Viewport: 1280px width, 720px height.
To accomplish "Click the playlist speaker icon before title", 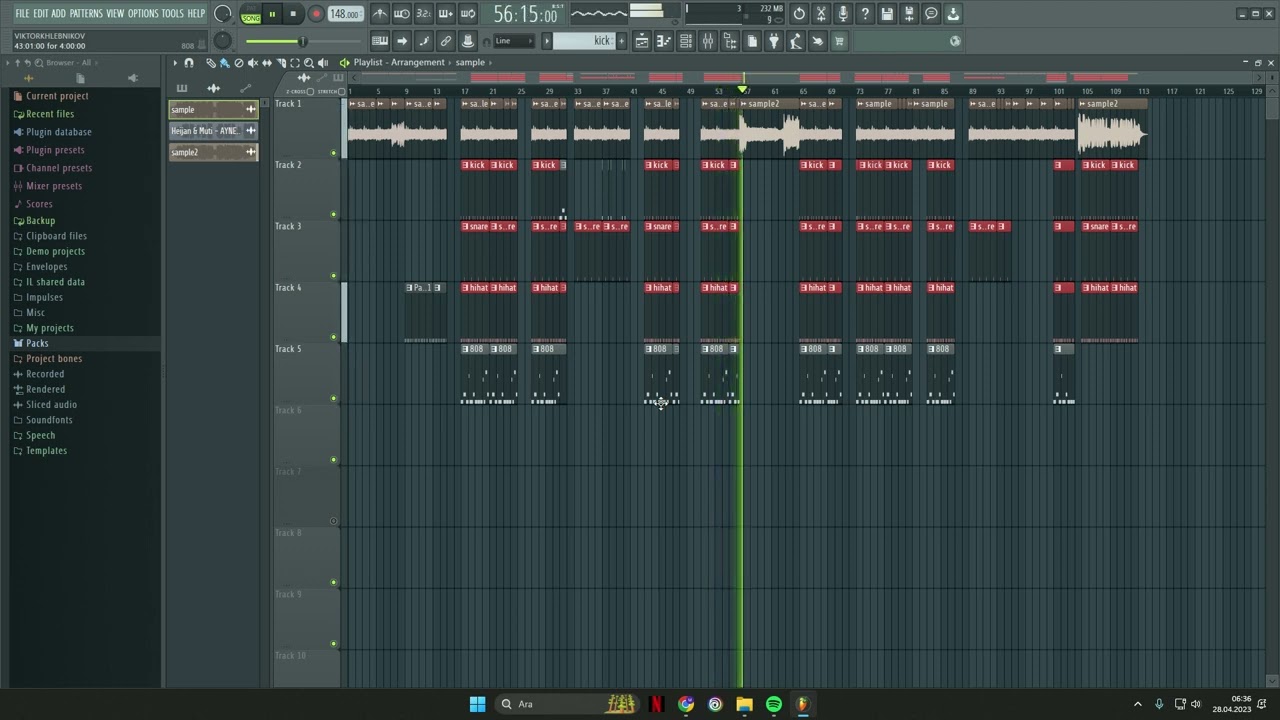I will pos(344,63).
